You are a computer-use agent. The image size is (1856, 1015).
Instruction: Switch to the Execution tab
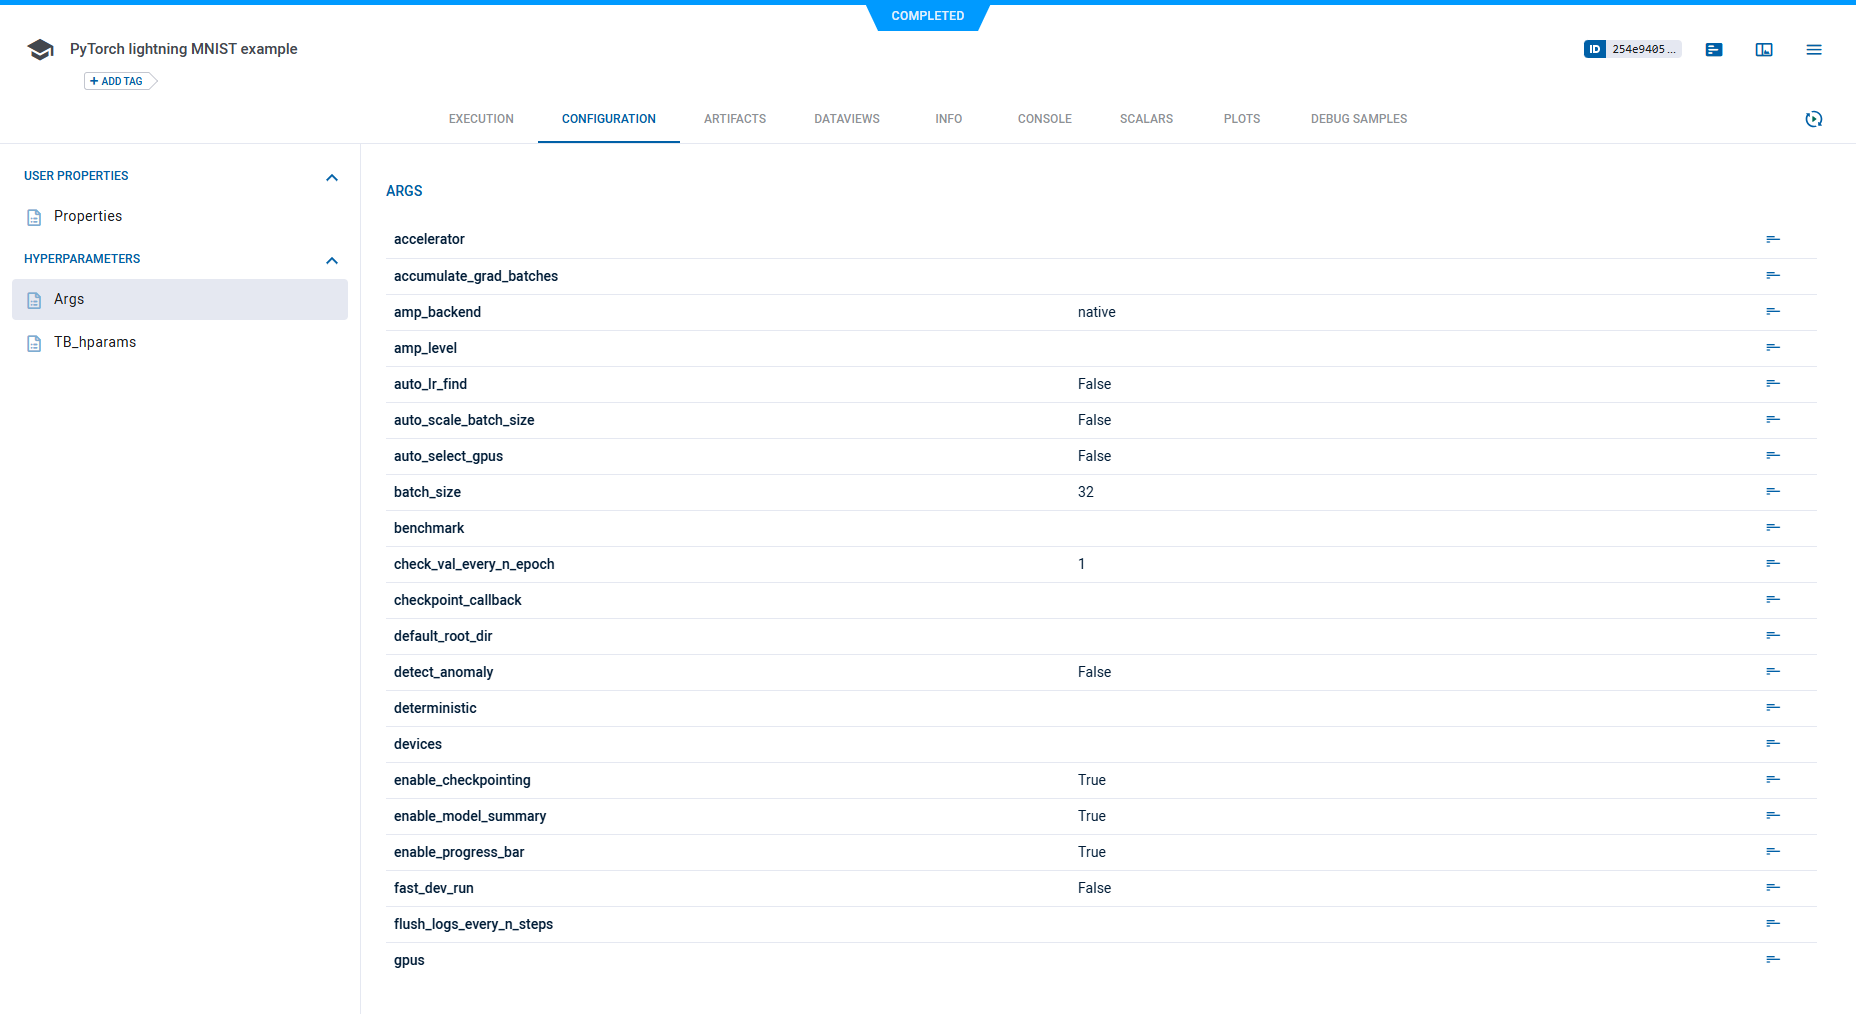pyautogui.click(x=481, y=119)
